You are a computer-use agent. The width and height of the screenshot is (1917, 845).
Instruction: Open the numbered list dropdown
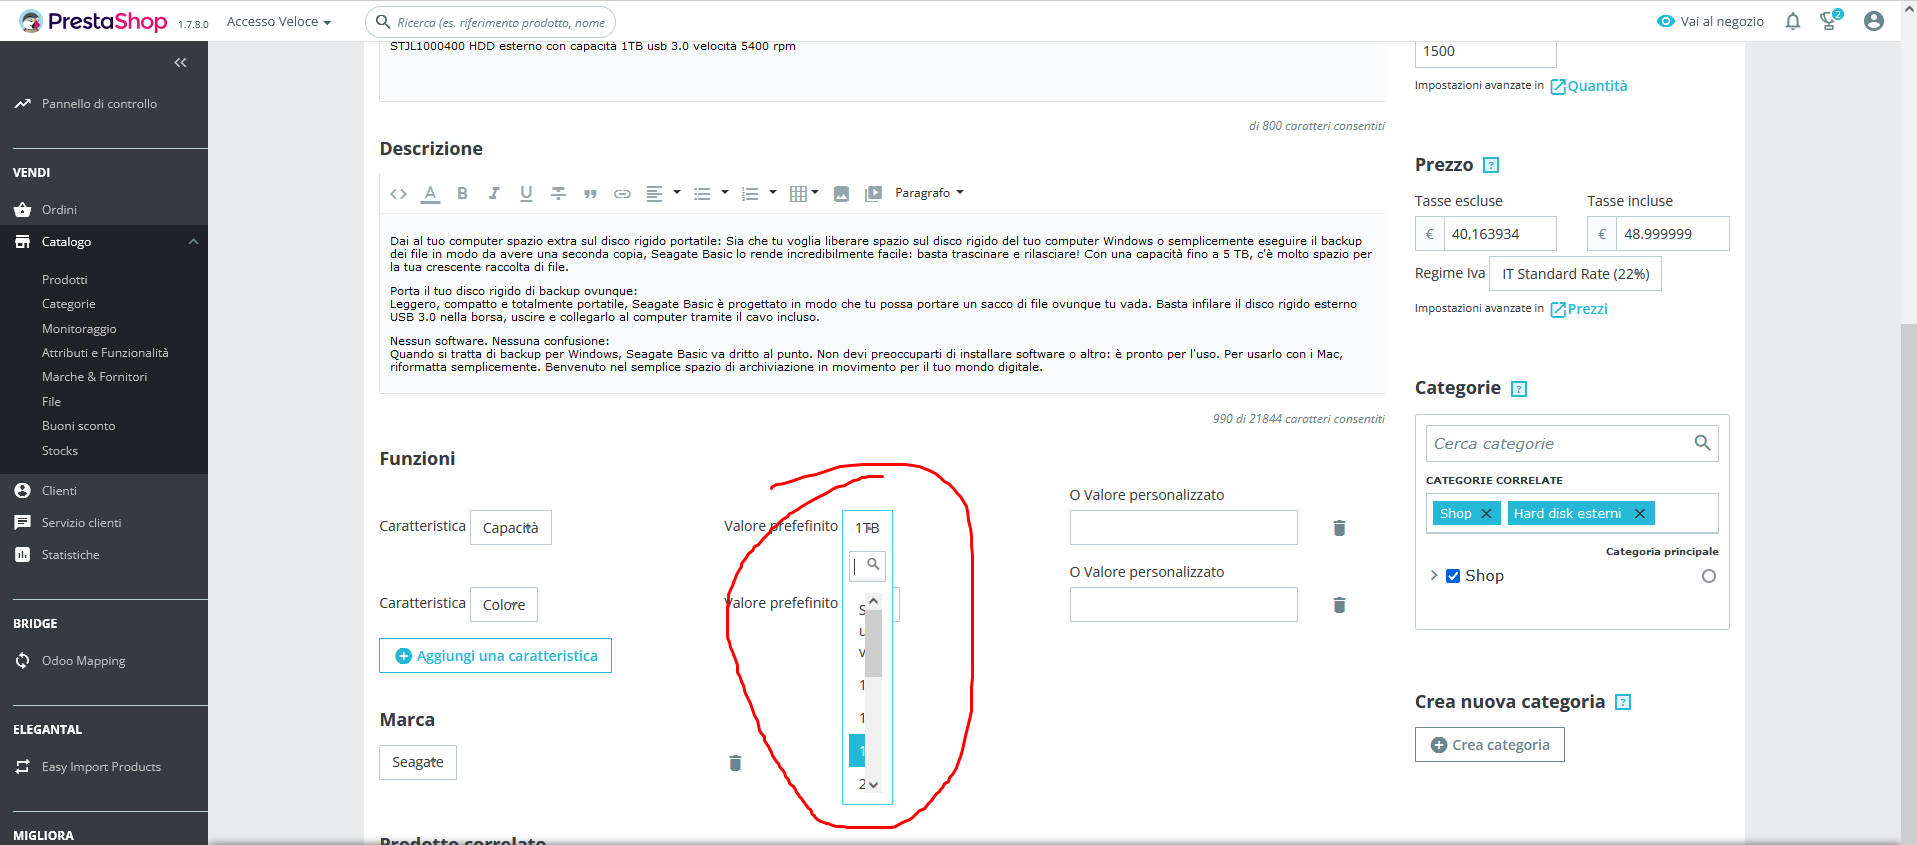point(759,194)
